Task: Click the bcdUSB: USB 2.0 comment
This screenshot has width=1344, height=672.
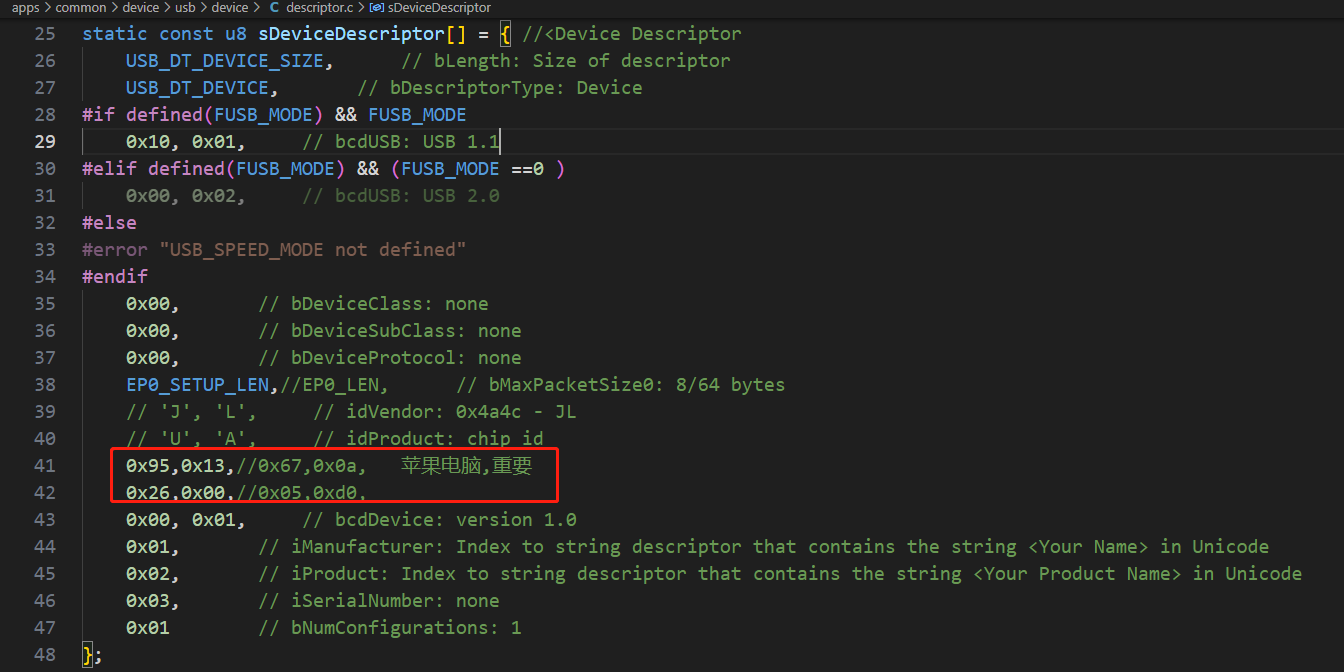Action: point(401,196)
